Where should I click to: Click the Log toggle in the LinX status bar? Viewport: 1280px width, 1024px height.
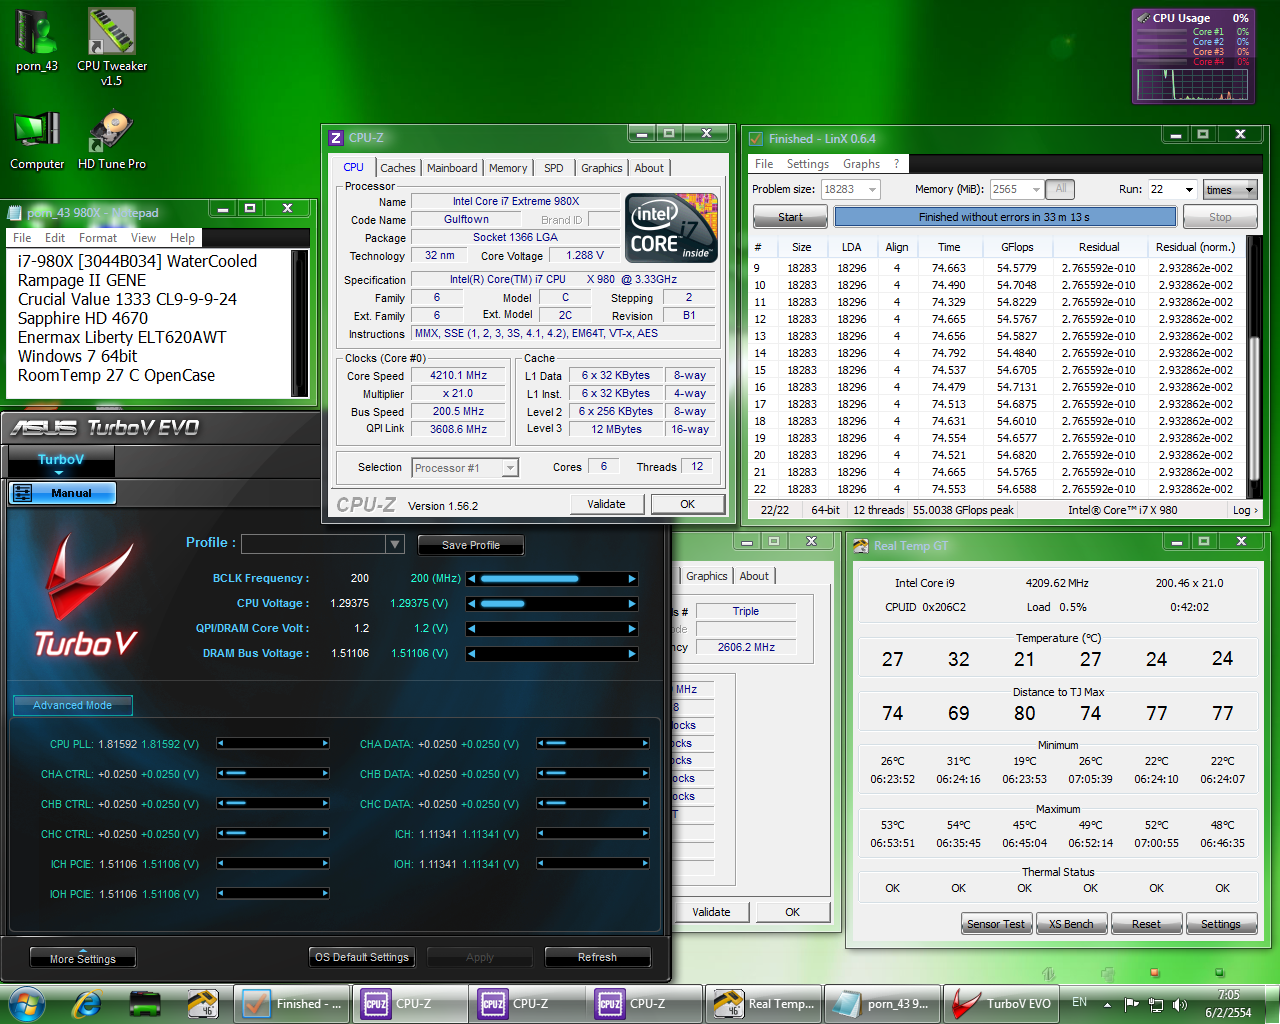point(1245,510)
